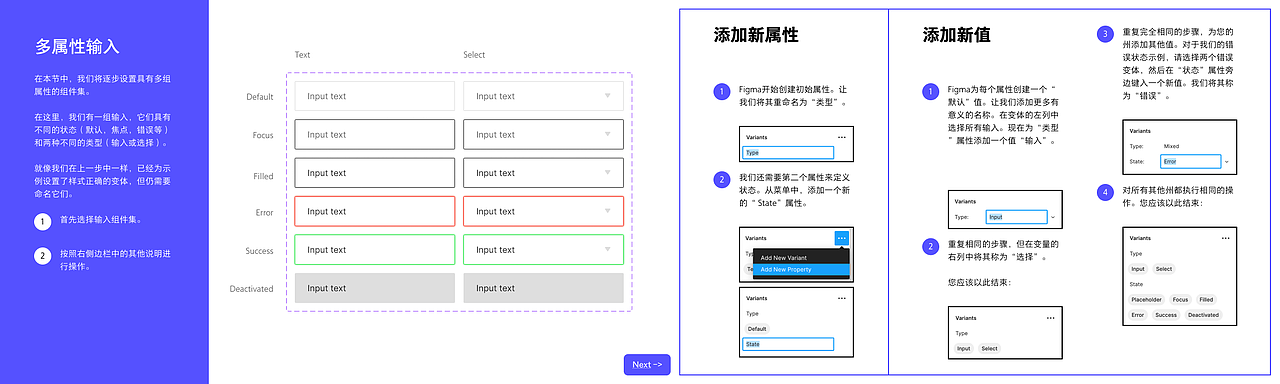Click the Focus row label
1280x384 pixels.
pos(263,135)
